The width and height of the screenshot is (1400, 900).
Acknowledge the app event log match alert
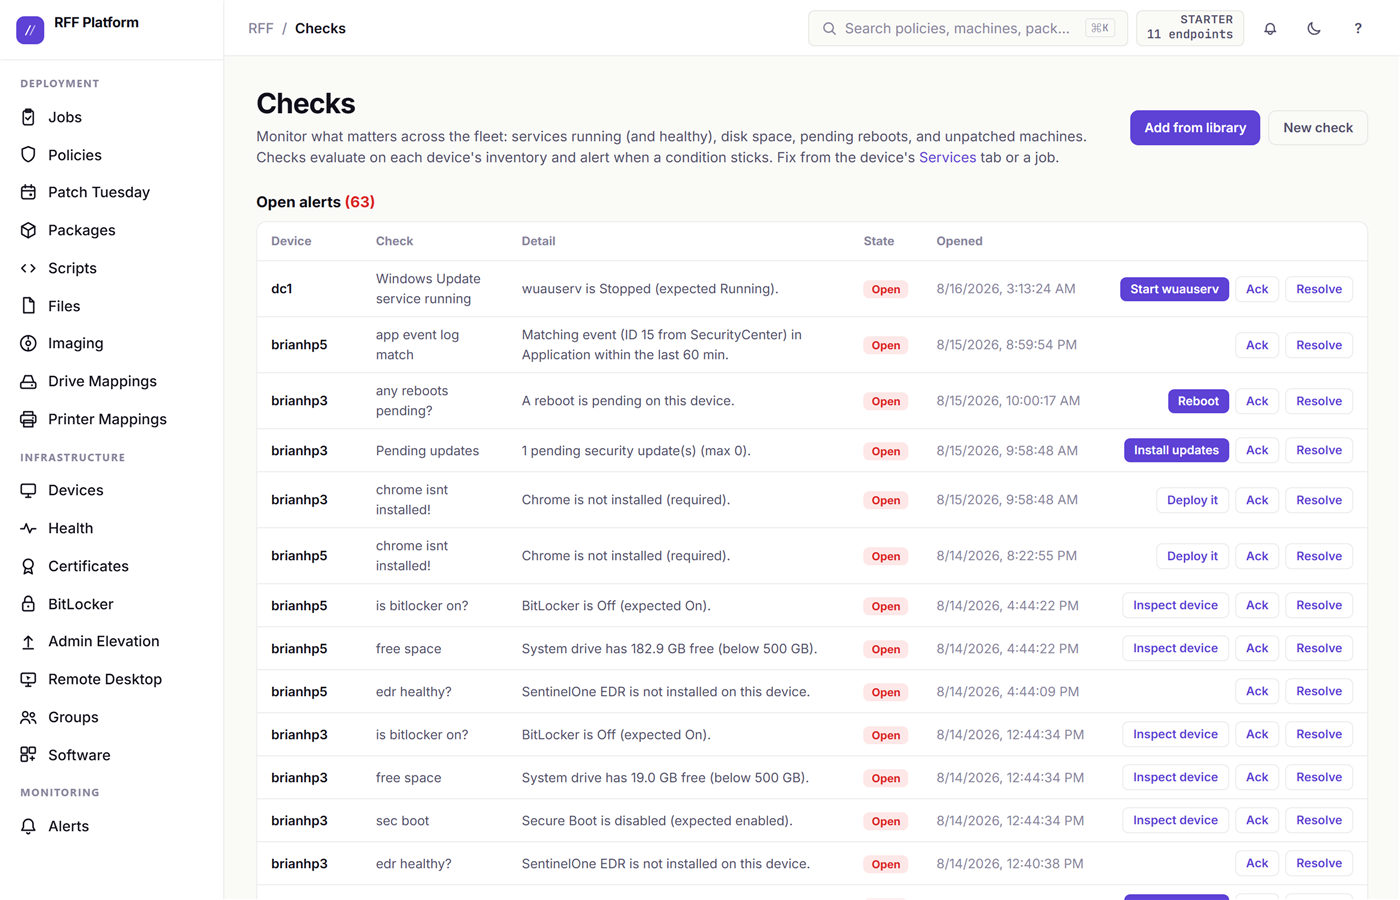1257,345
